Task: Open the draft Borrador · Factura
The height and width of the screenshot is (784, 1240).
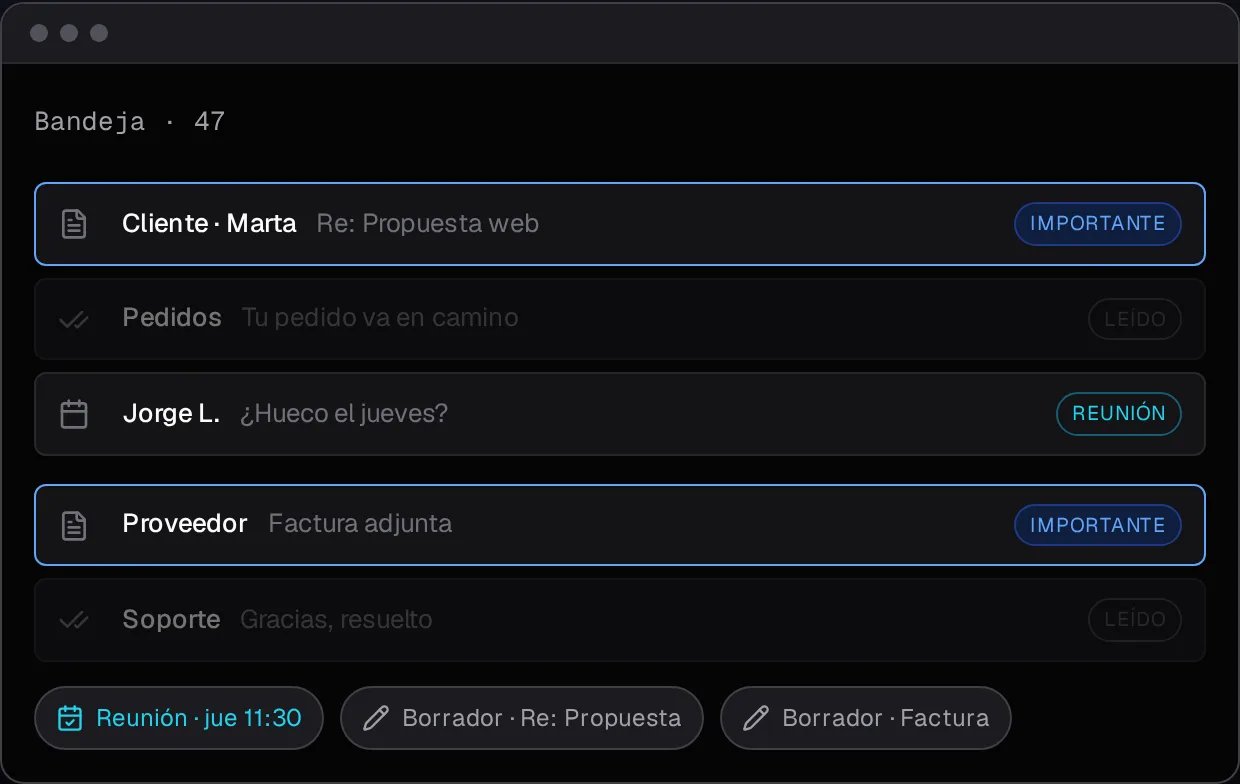Action: click(x=866, y=718)
